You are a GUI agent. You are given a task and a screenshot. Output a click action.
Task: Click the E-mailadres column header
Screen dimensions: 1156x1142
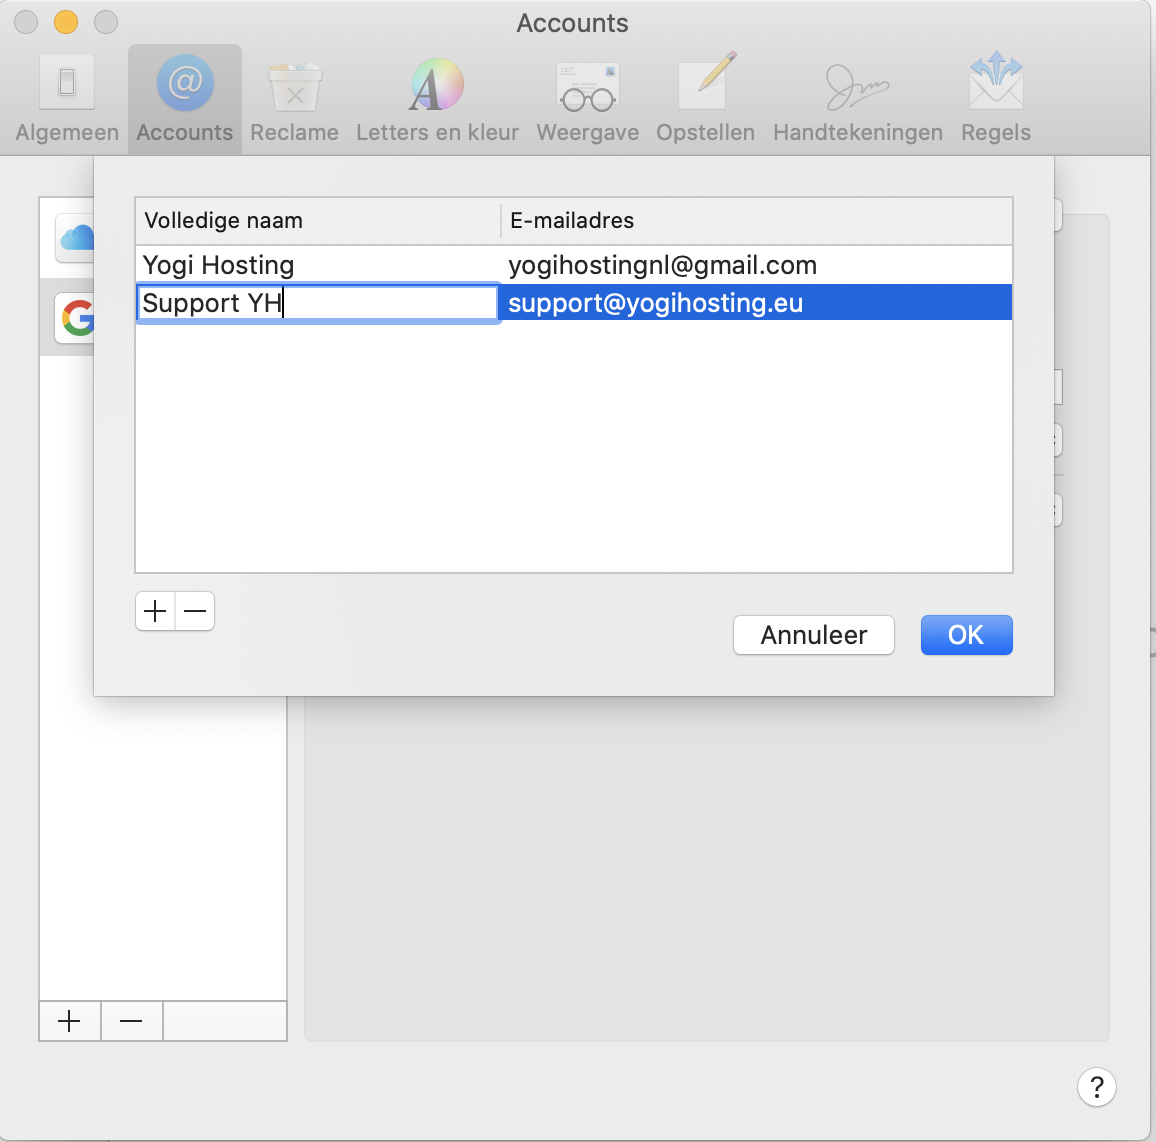757,220
